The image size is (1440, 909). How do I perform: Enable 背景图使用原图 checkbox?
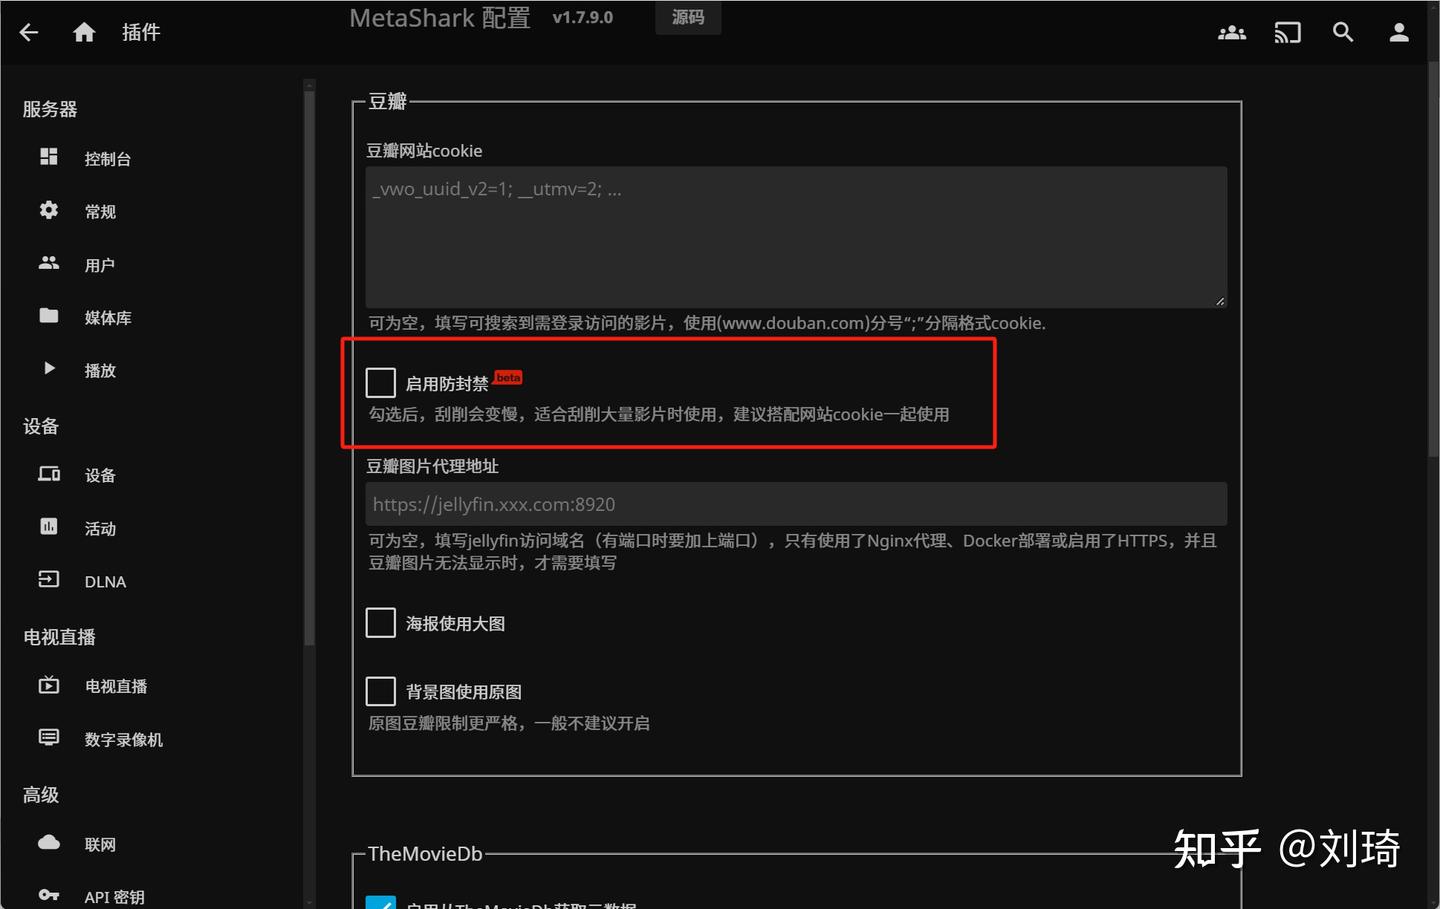click(x=380, y=690)
